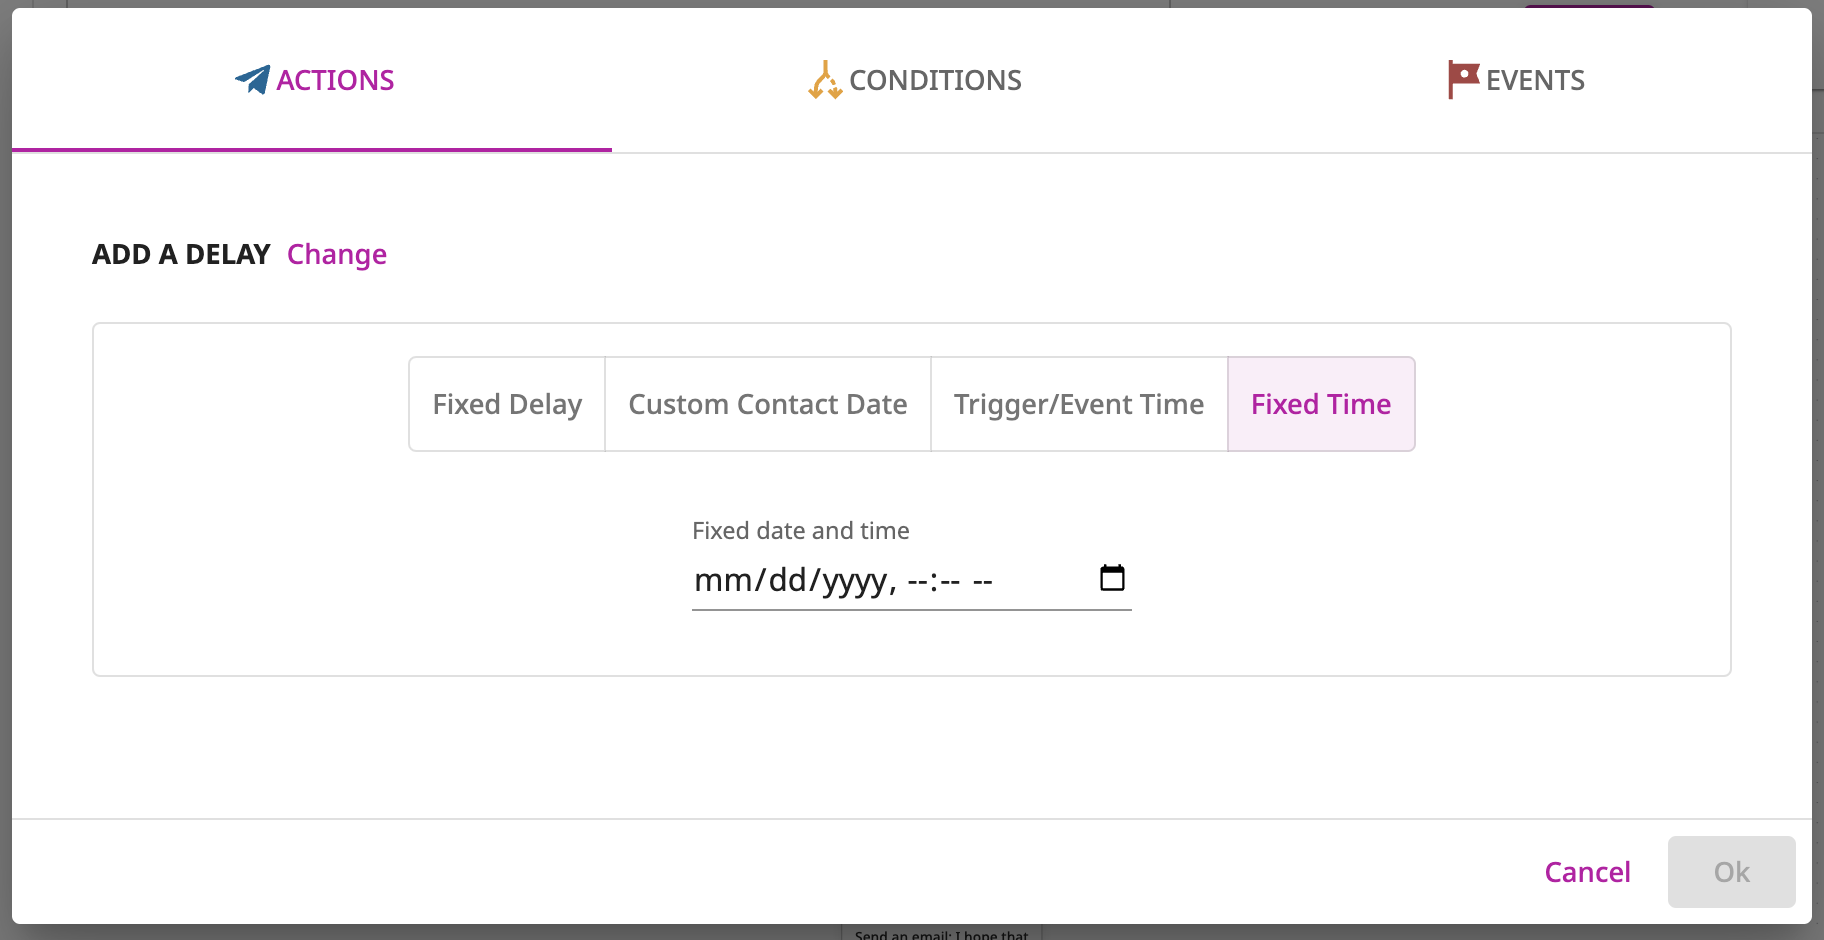Click the Cancel button

tap(1587, 872)
